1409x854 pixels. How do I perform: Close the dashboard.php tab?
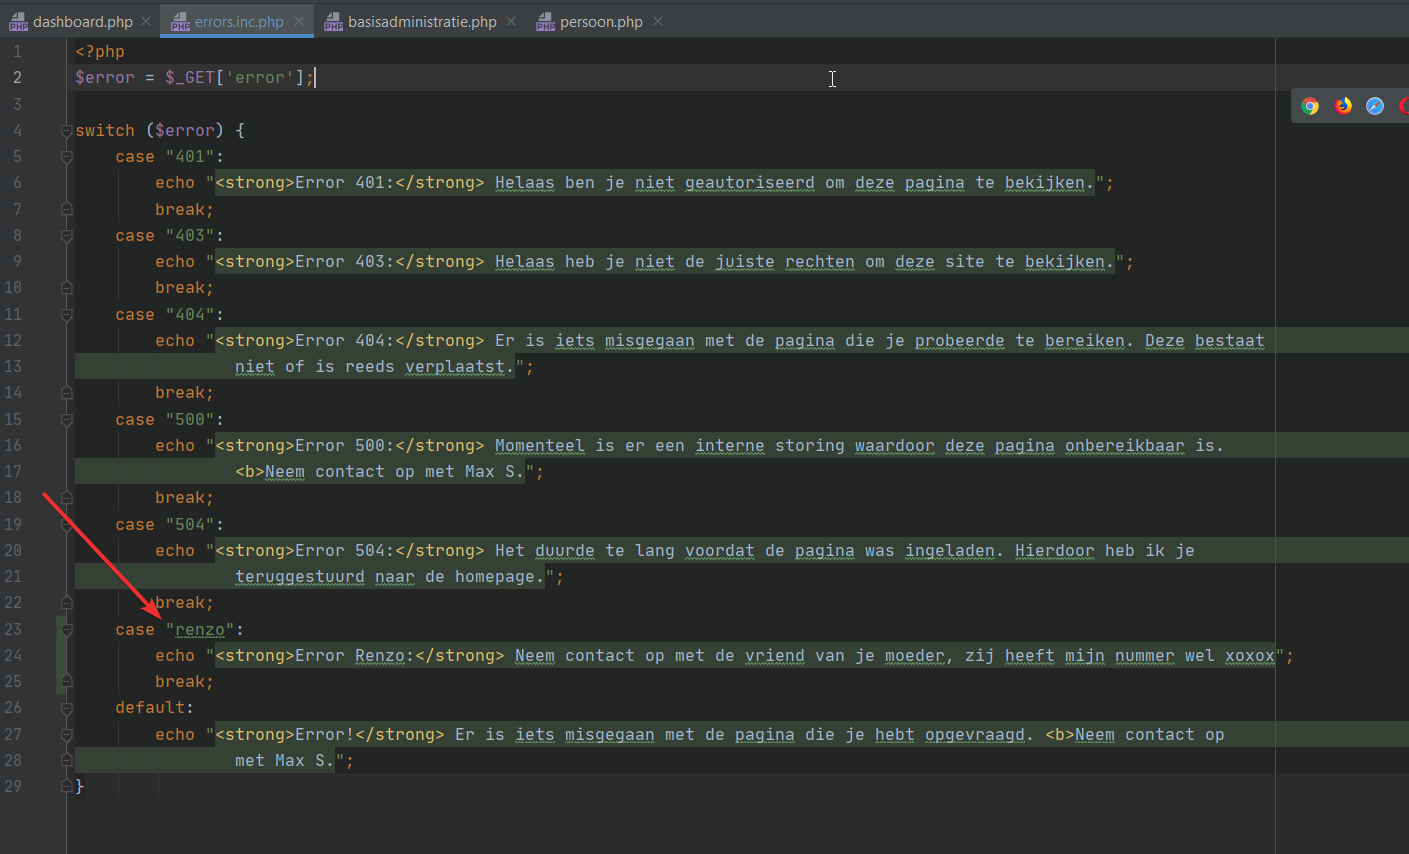pyautogui.click(x=146, y=21)
